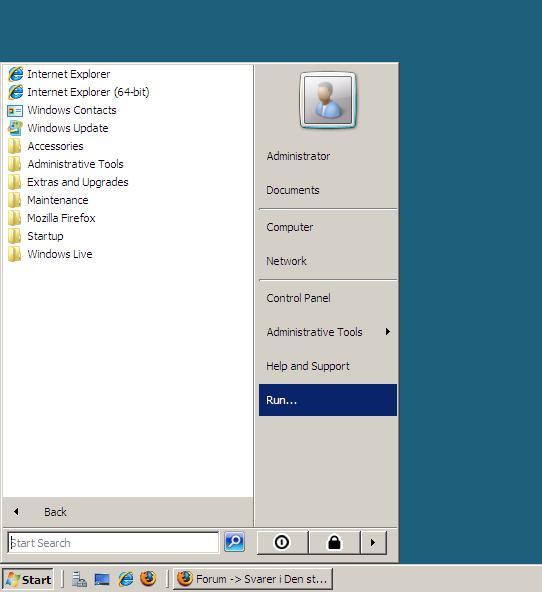Click the Administrator user picture
Viewport: 542px width, 592px height.
(x=328, y=100)
